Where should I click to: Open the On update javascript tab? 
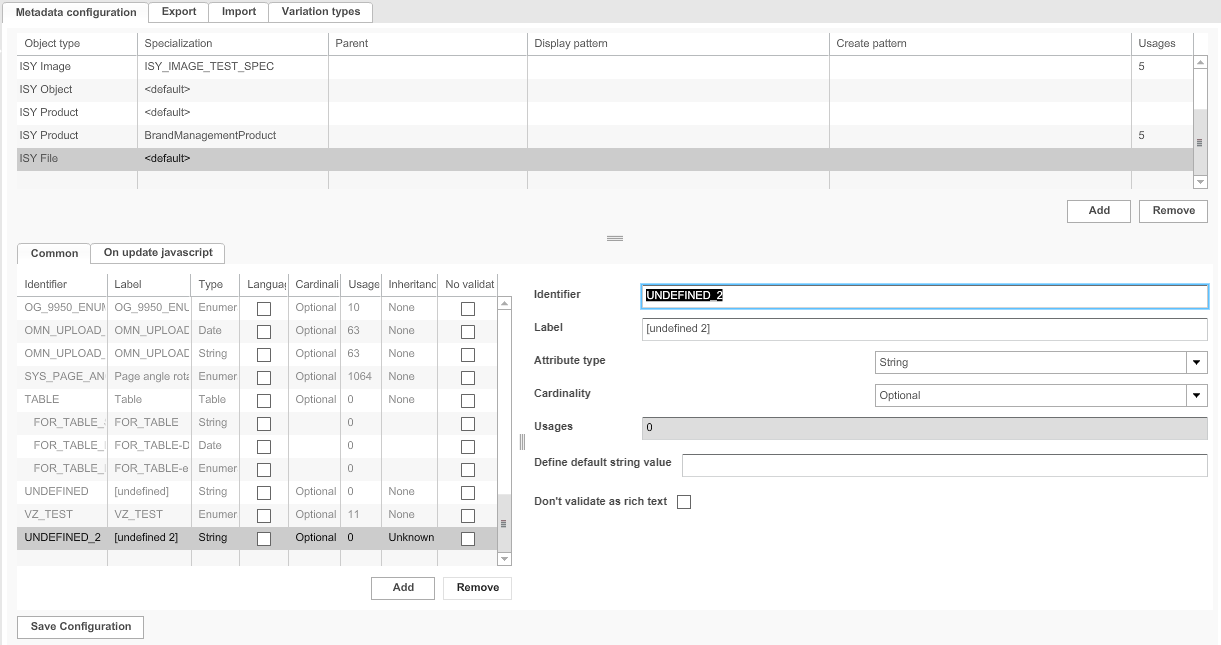[157, 253]
